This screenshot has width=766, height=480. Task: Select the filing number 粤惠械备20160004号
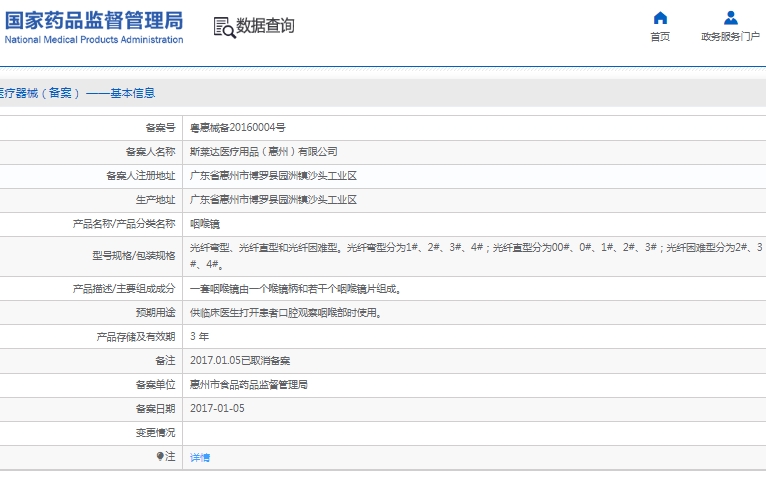(x=237, y=127)
